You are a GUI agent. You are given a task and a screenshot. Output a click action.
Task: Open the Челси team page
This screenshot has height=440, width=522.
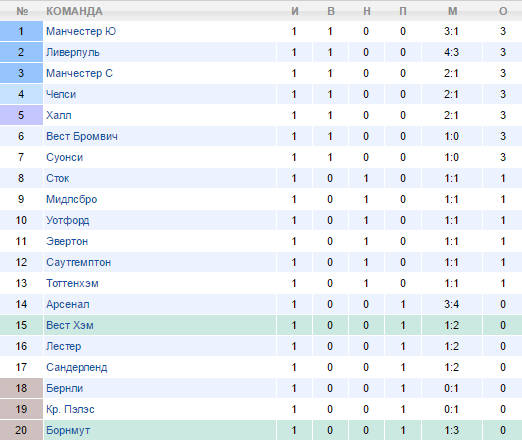coord(61,94)
